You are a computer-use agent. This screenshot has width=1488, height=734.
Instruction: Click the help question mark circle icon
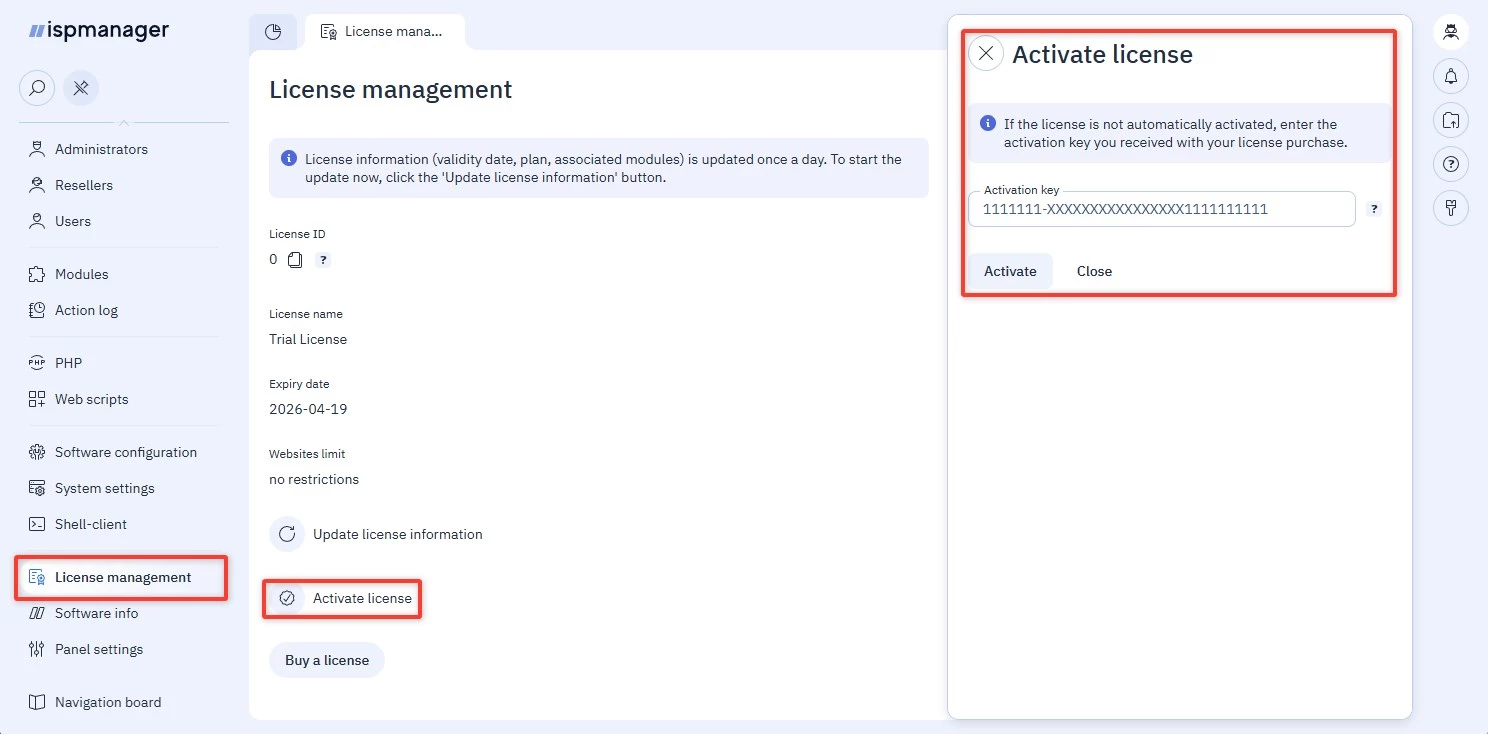(x=1451, y=164)
